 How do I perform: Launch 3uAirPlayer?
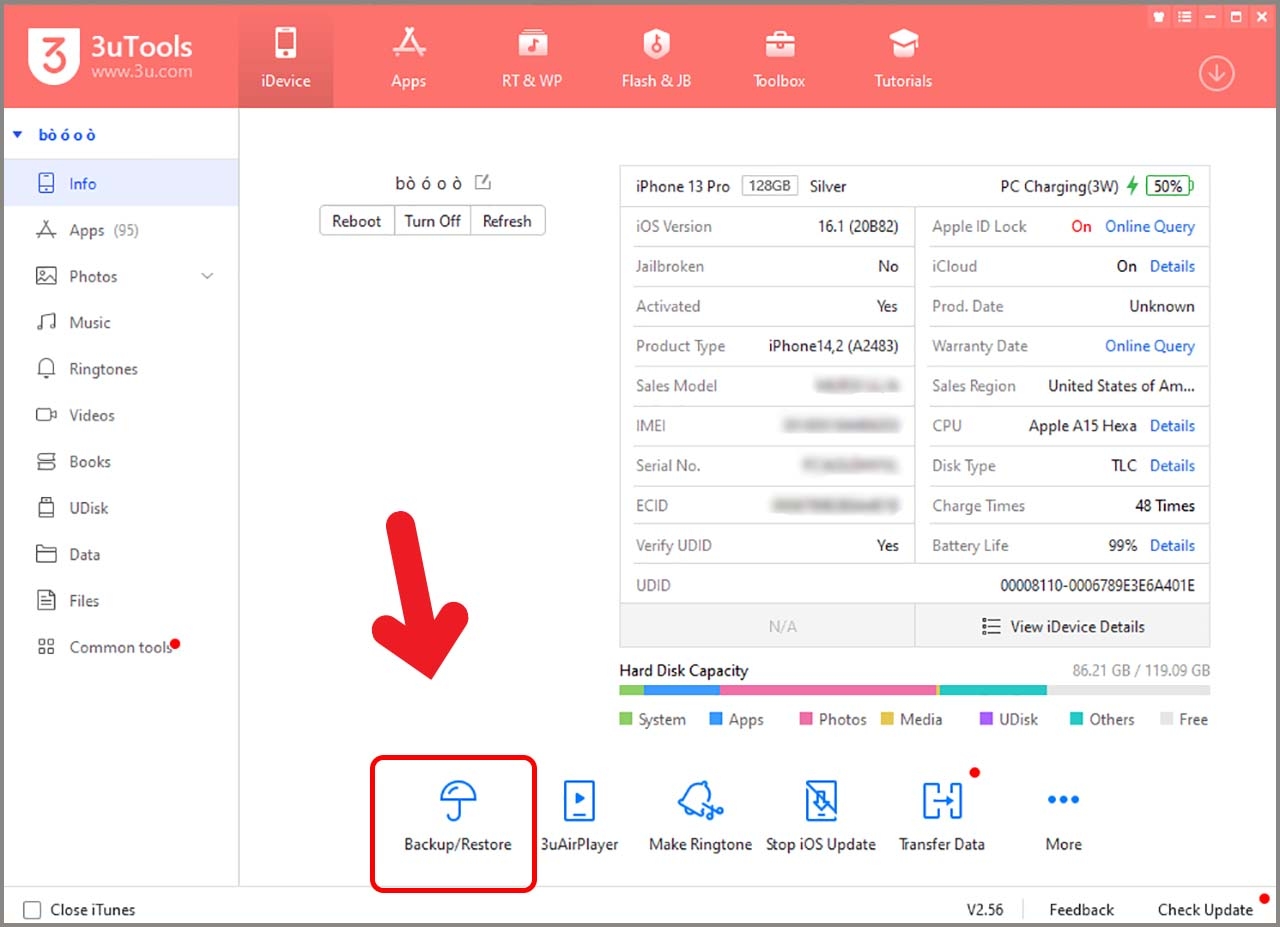point(579,817)
